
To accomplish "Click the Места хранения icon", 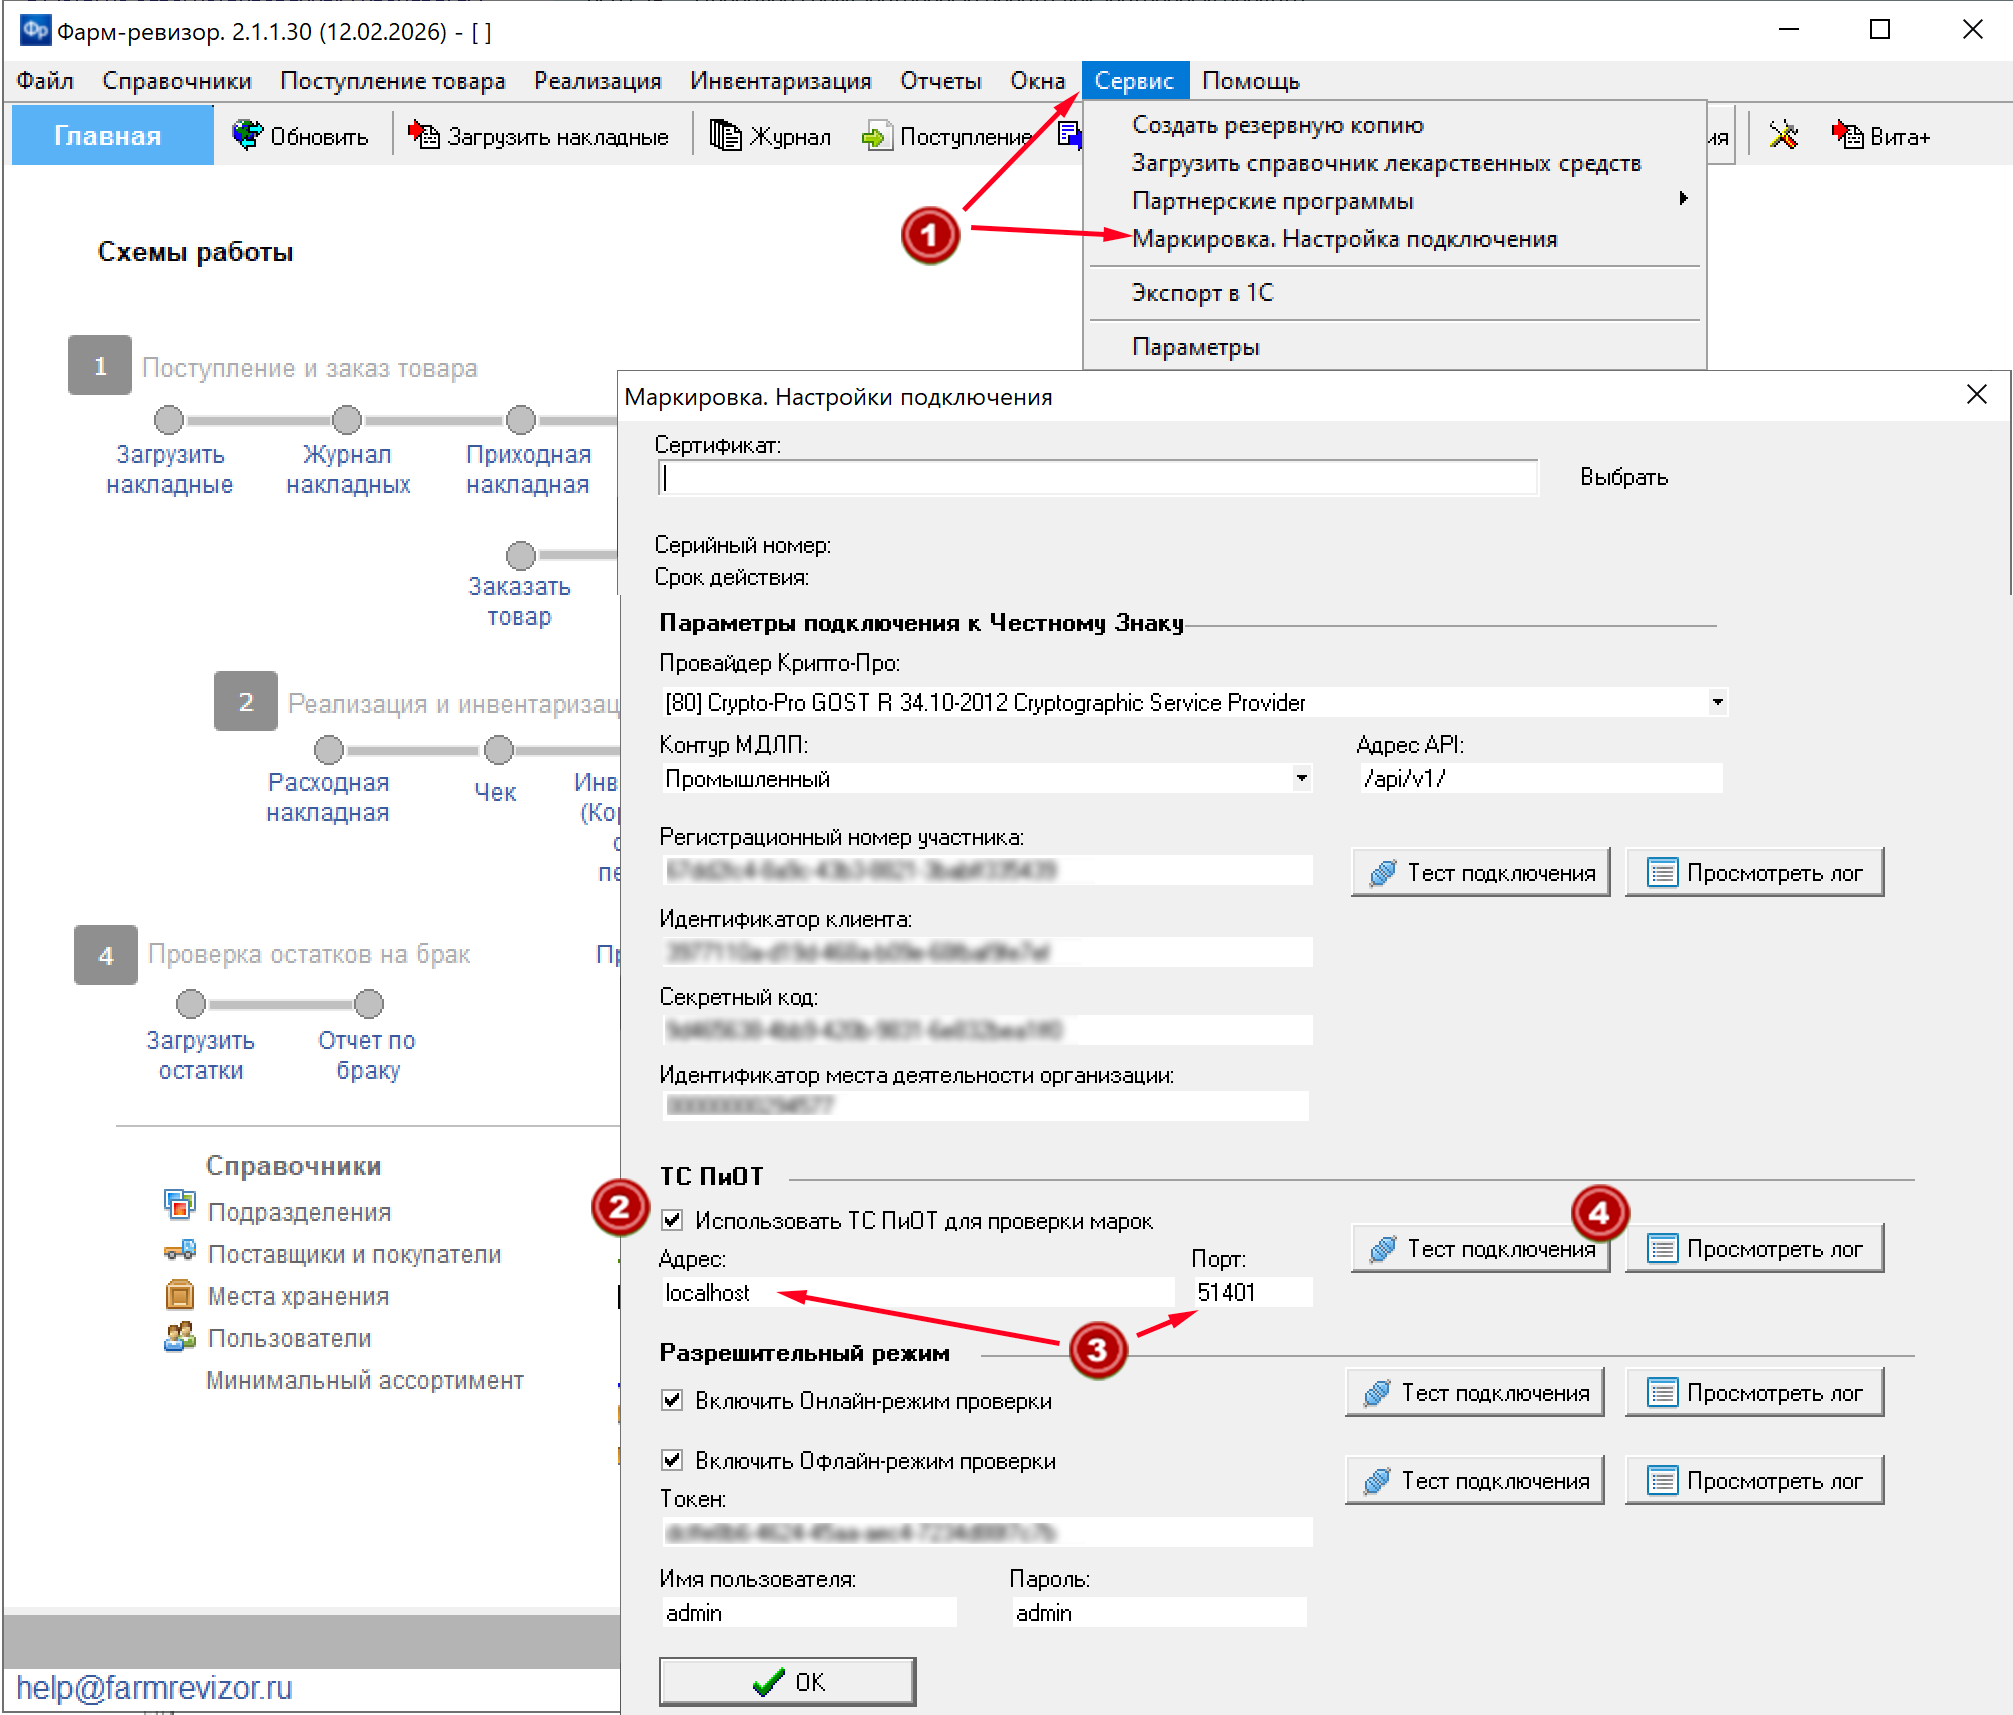I will point(180,1295).
